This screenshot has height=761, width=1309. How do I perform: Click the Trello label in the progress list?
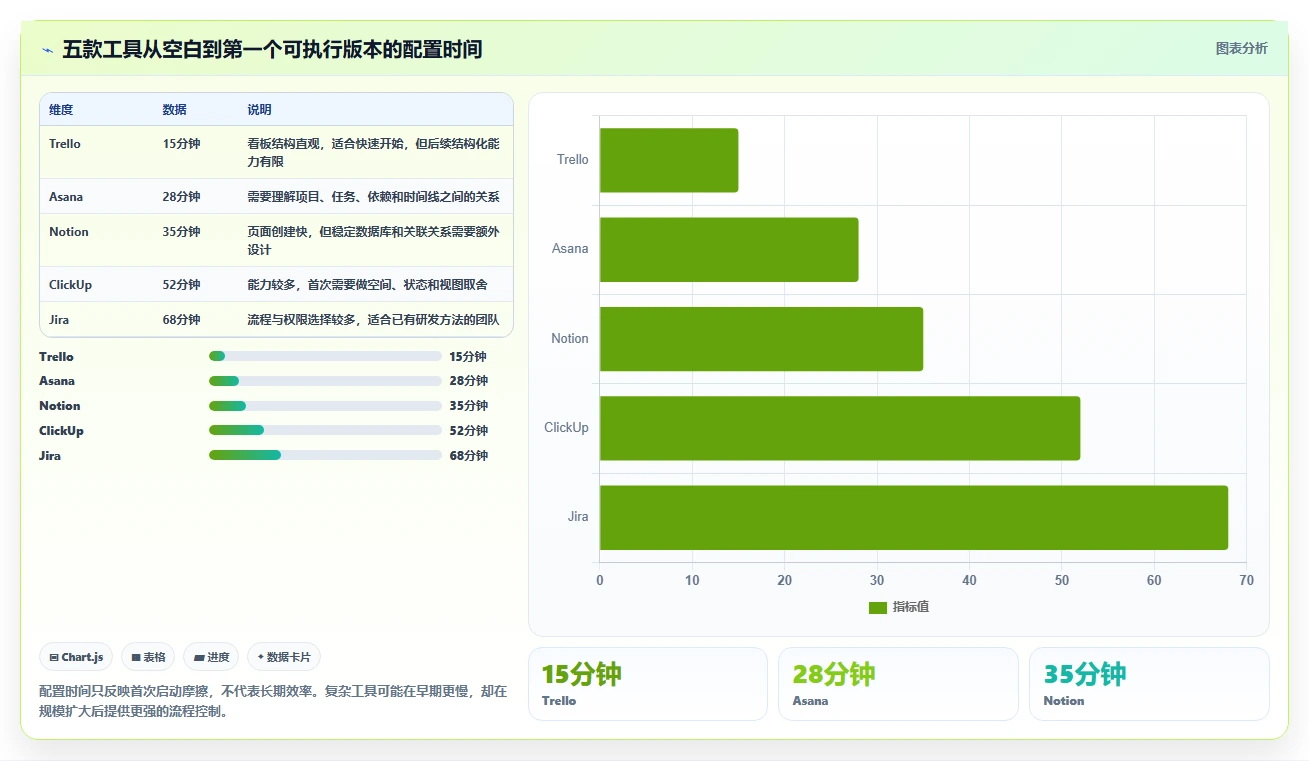[56, 357]
